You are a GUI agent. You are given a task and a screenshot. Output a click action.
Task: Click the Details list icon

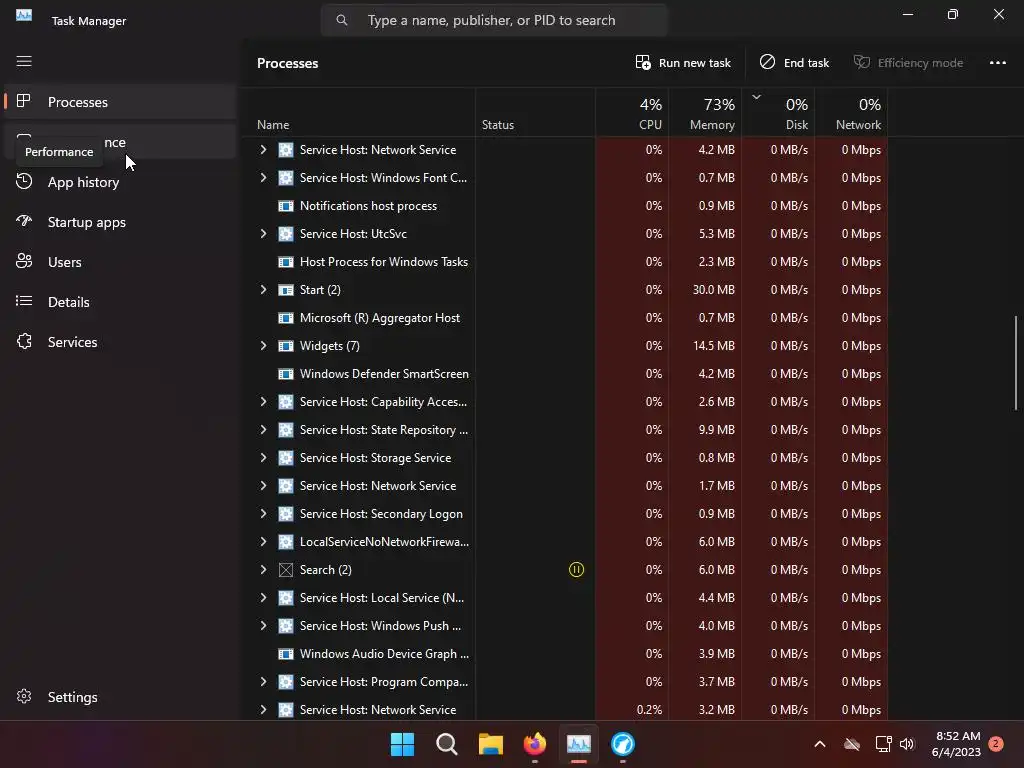pos(24,300)
